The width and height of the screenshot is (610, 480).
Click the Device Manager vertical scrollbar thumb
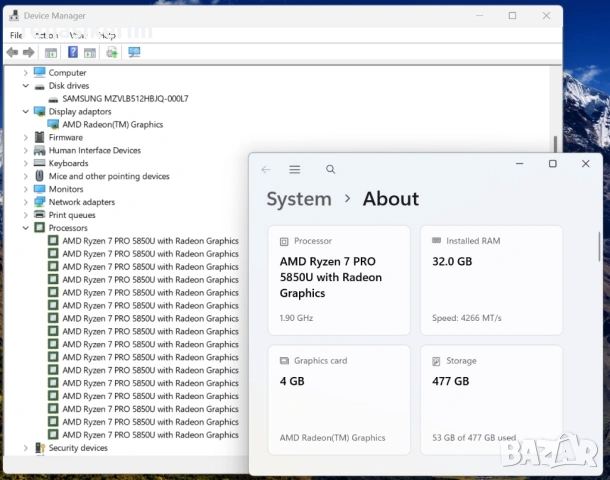pyautogui.click(x=555, y=144)
